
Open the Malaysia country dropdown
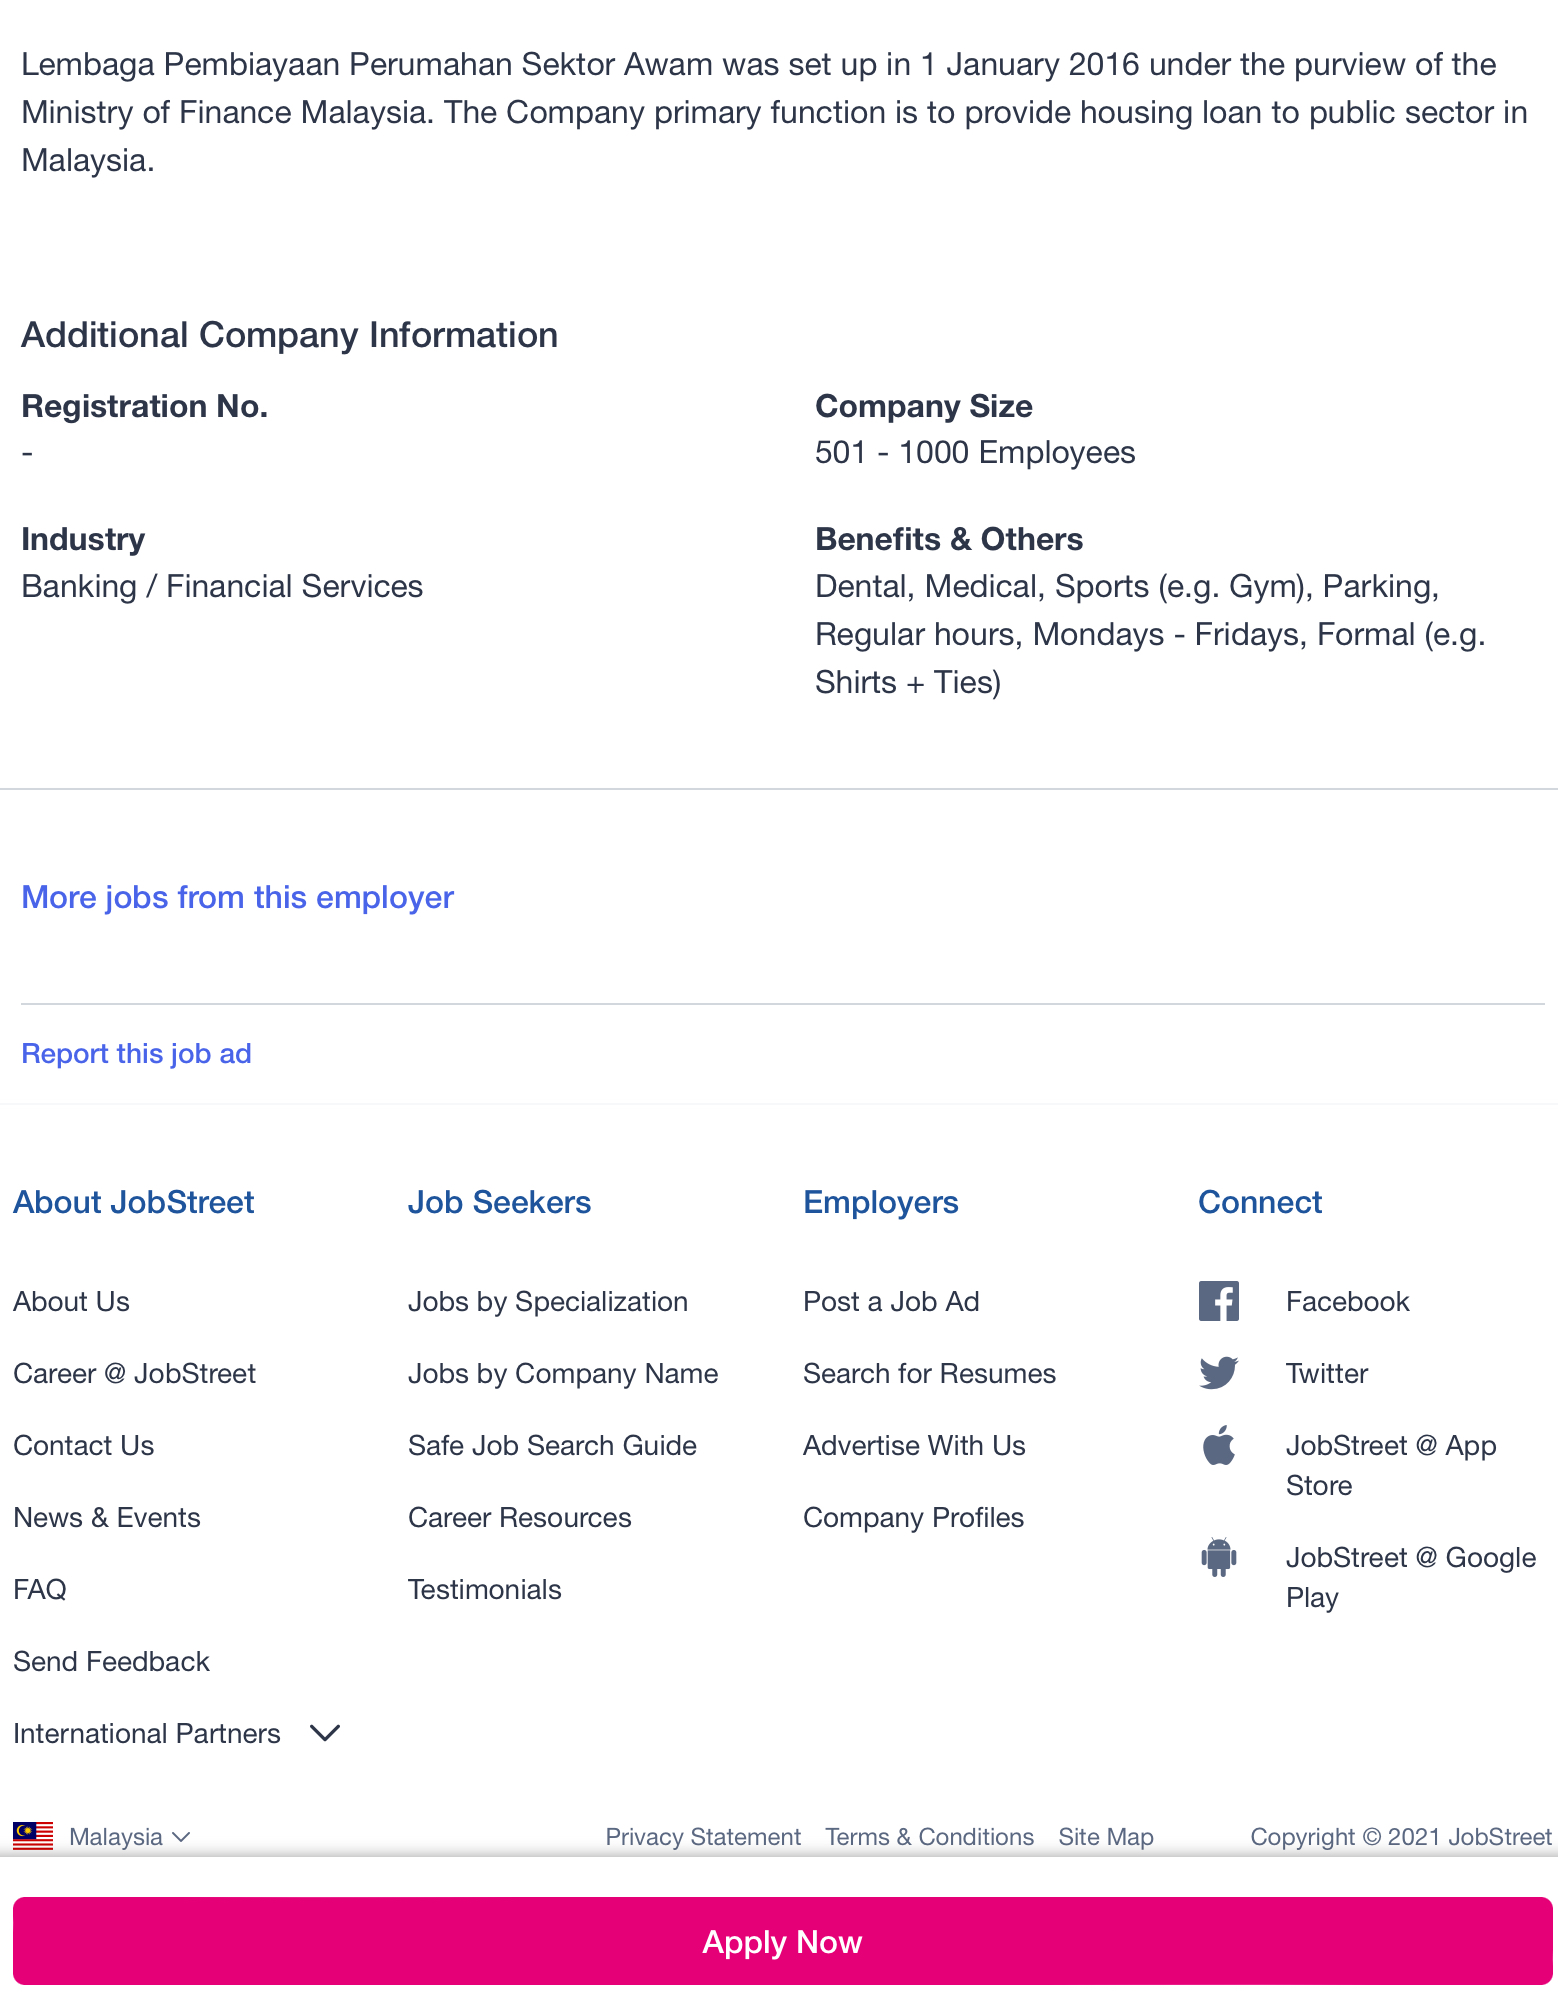tap(129, 1837)
